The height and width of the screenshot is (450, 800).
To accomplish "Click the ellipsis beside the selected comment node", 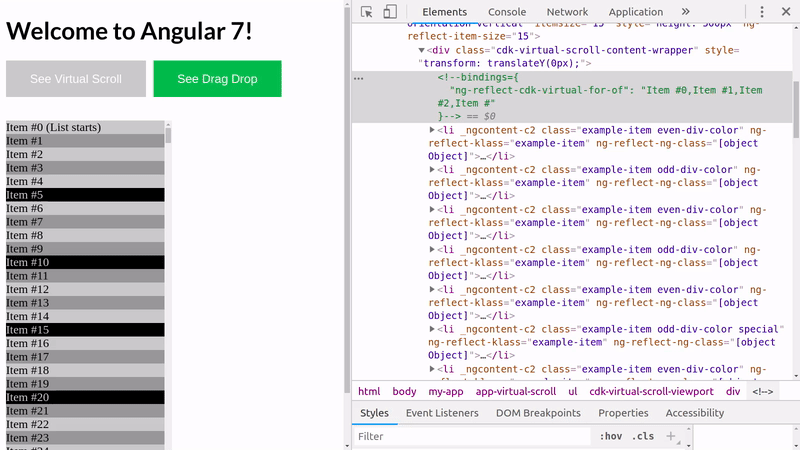I will pos(359,77).
